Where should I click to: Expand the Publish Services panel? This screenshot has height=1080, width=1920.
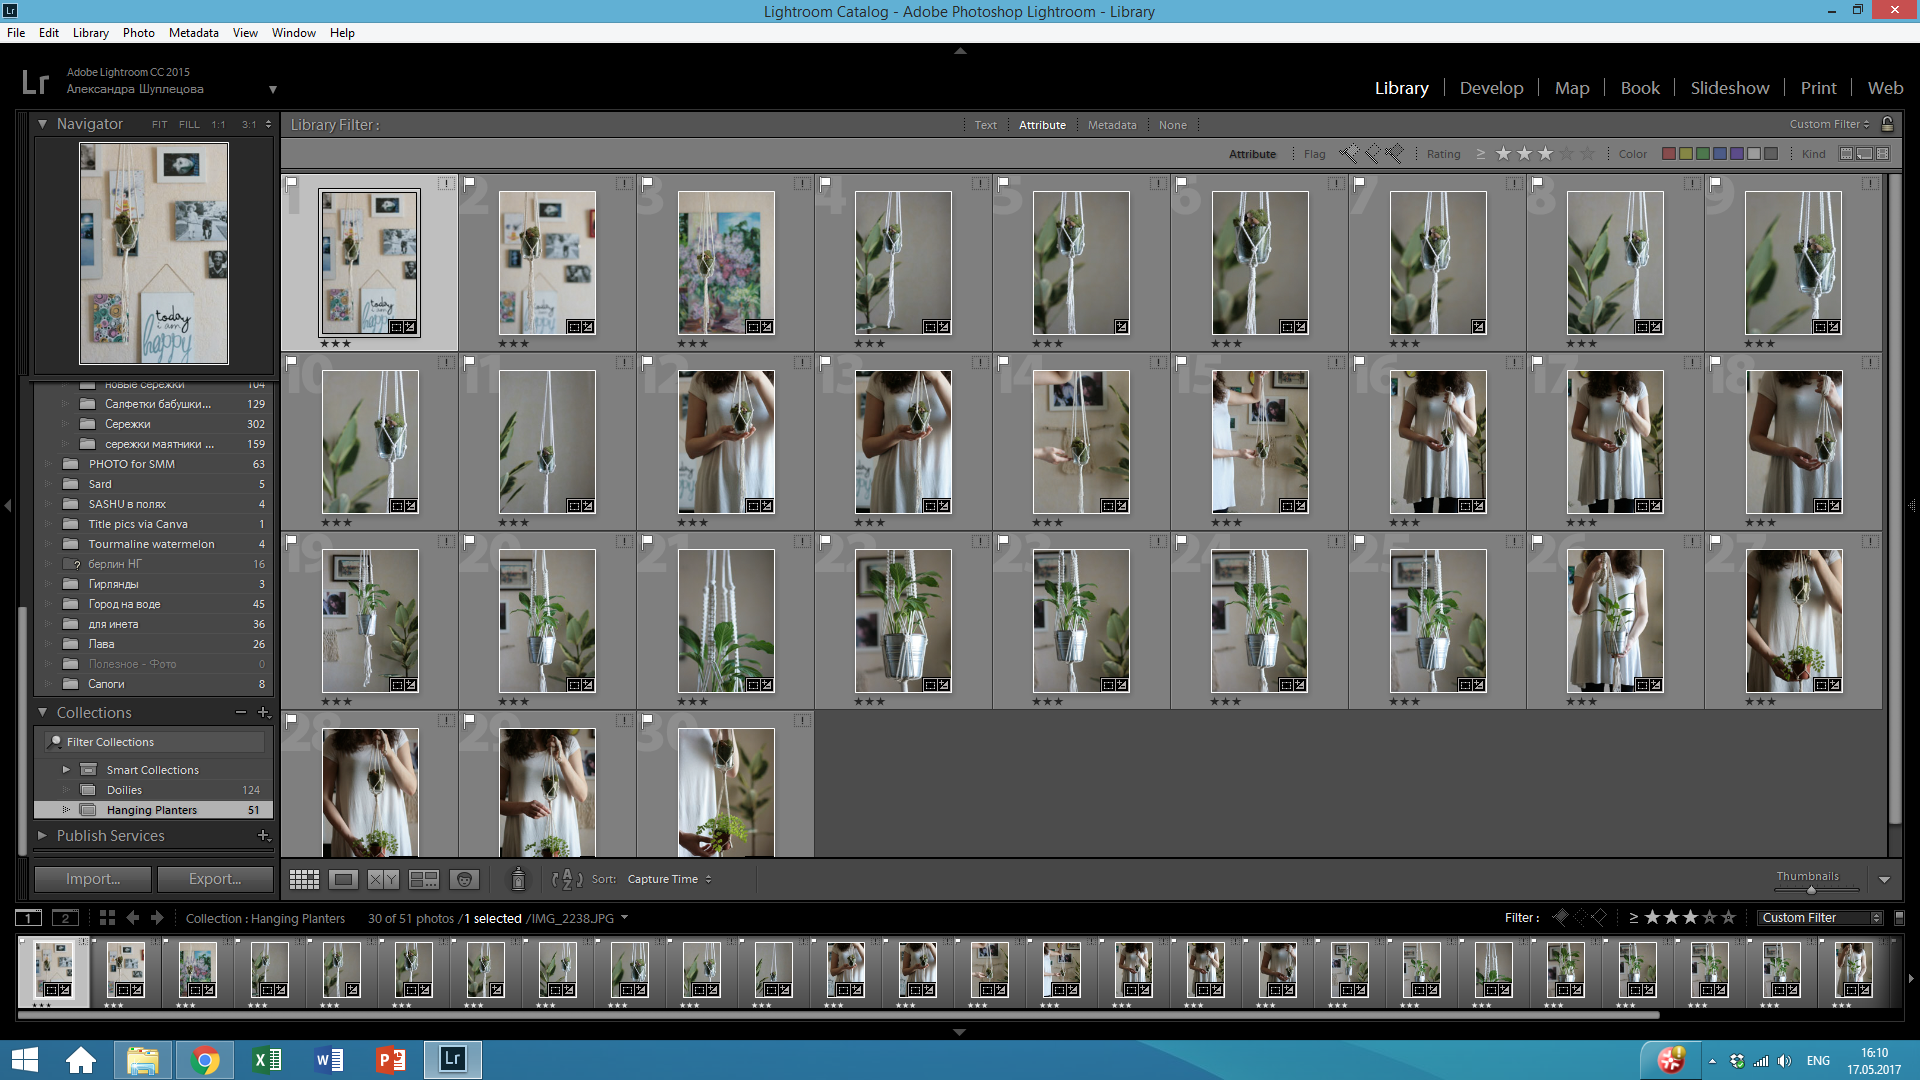[x=42, y=835]
